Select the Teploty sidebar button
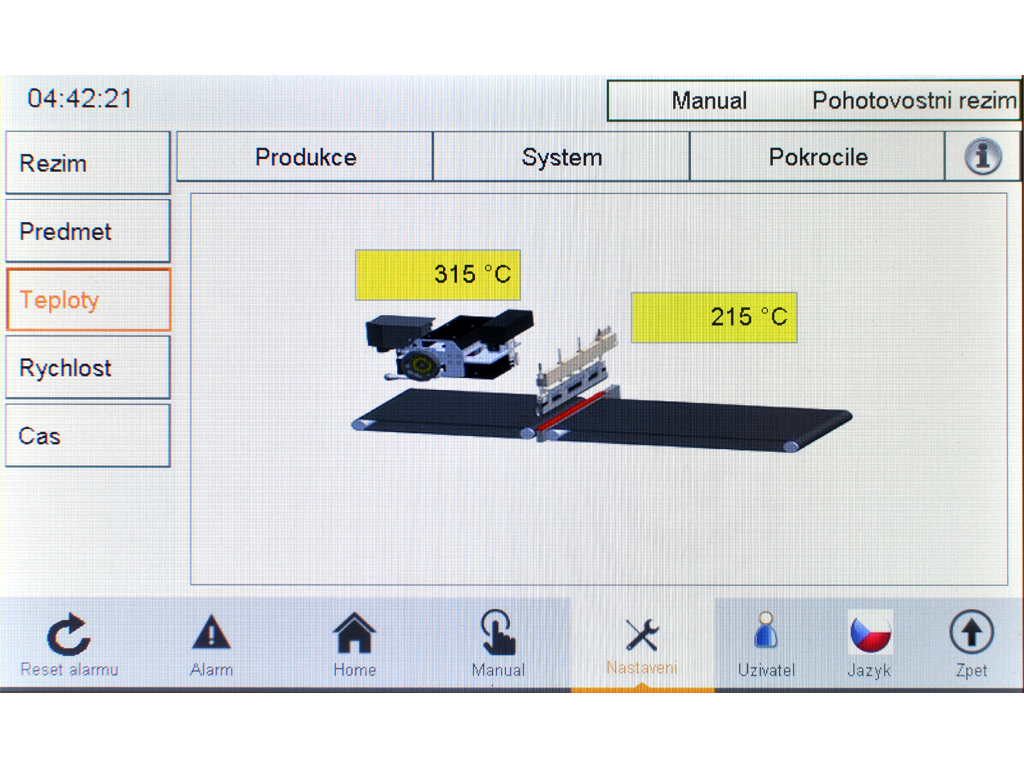The width and height of the screenshot is (1024, 768). tap(88, 300)
